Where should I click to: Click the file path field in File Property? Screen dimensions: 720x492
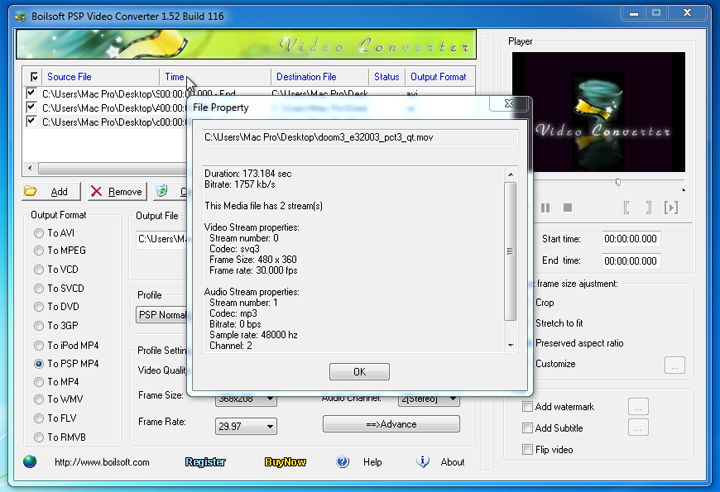point(360,138)
